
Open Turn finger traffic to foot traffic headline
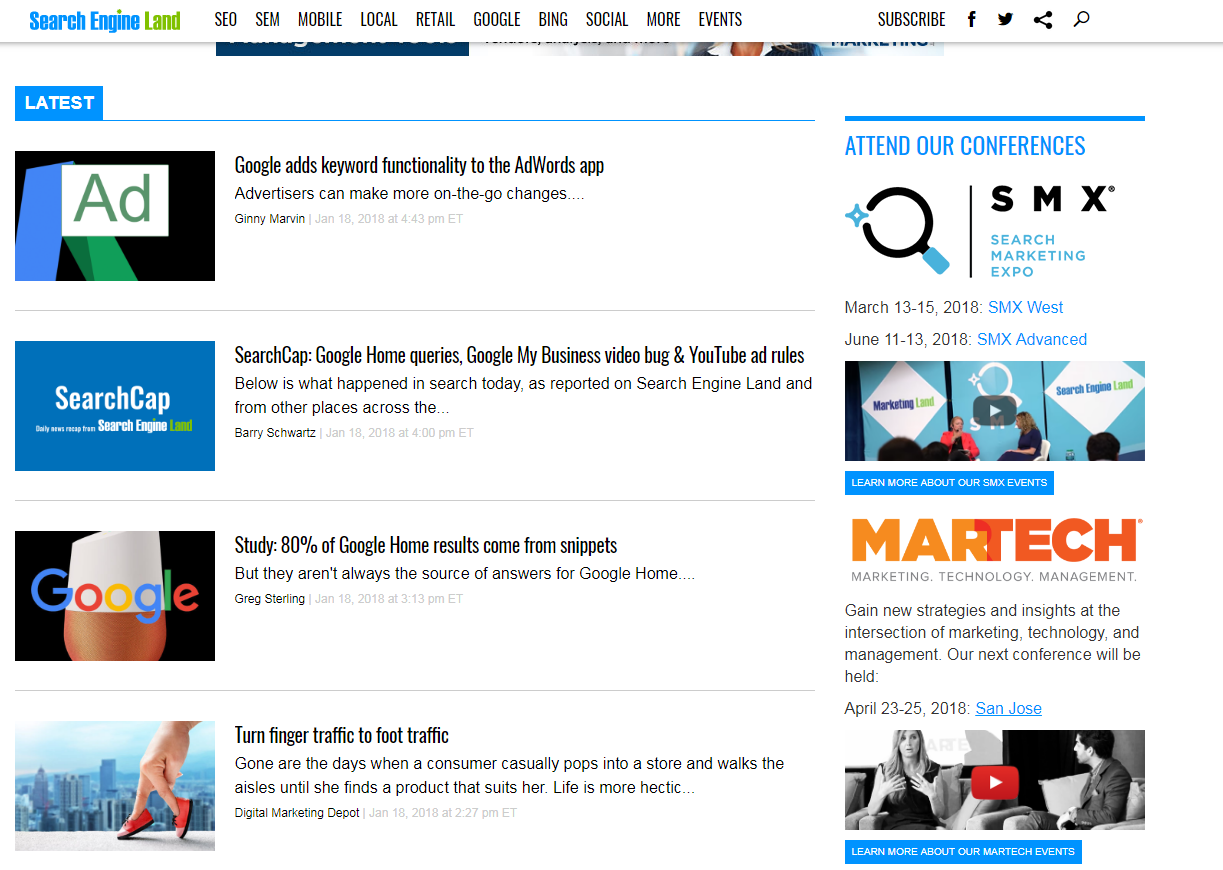[341, 735]
